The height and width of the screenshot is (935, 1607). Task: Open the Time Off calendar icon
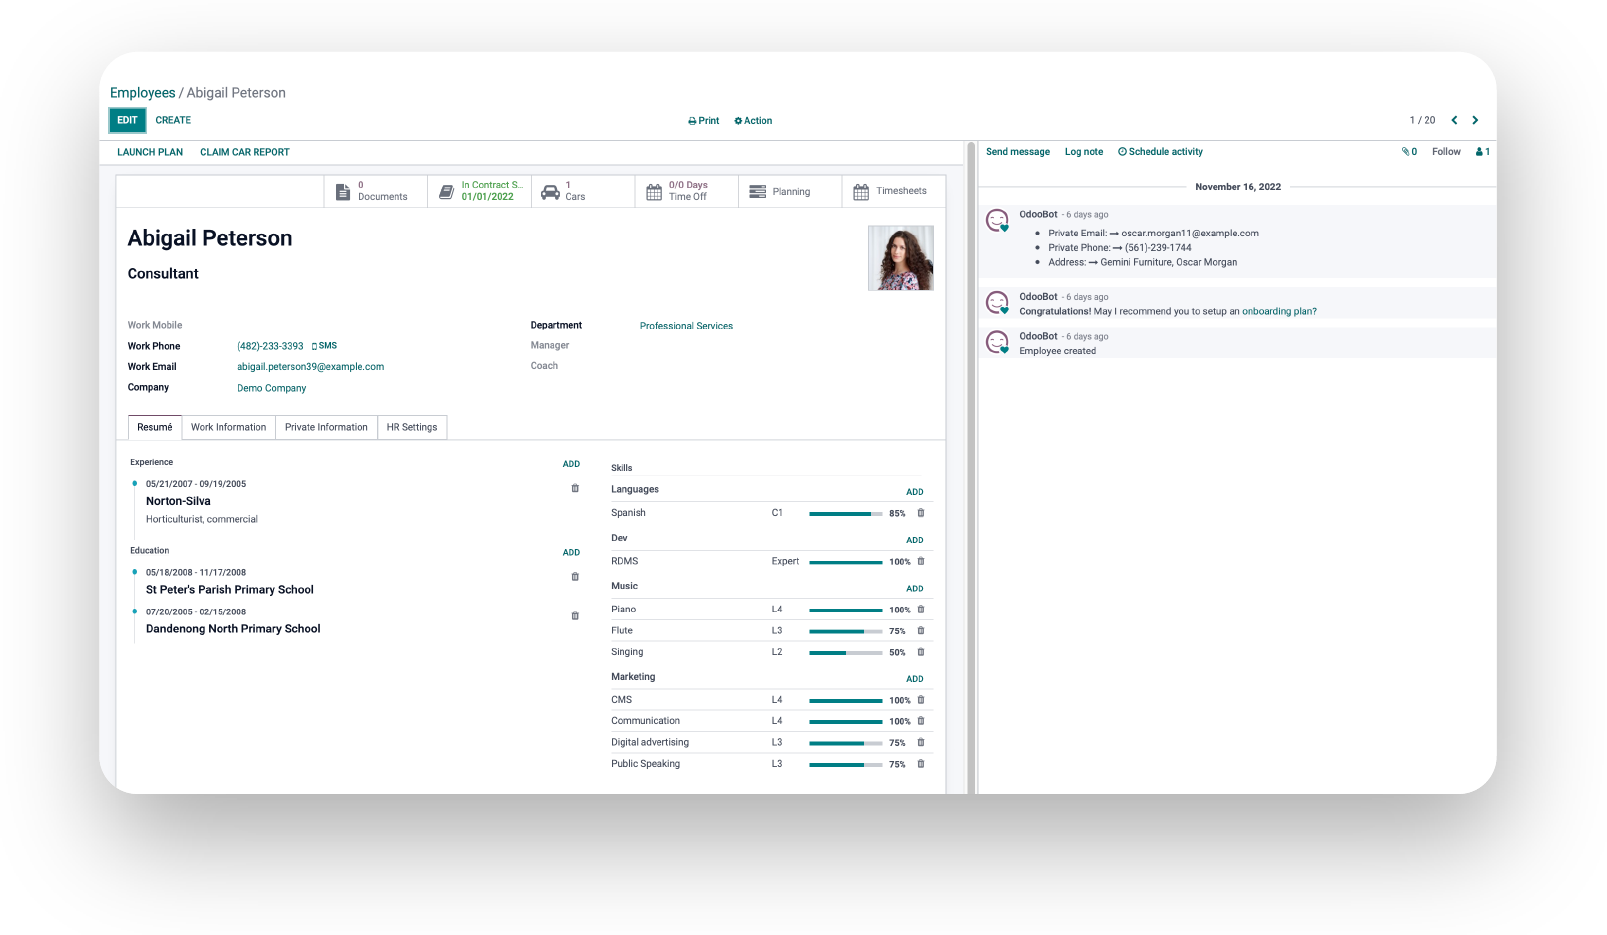(x=656, y=190)
